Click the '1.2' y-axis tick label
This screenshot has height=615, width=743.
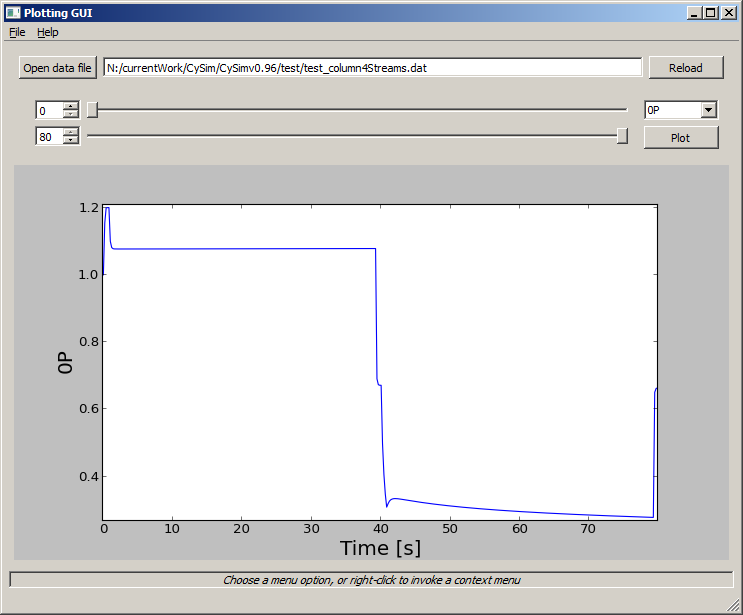tap(89, 208)
